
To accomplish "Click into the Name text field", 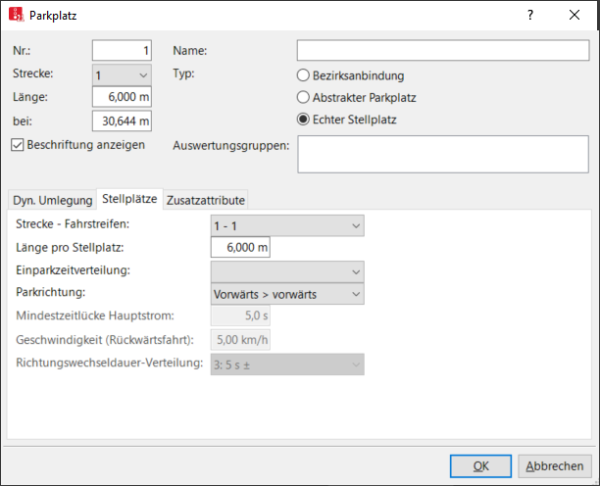I will [x=442, y=51].
